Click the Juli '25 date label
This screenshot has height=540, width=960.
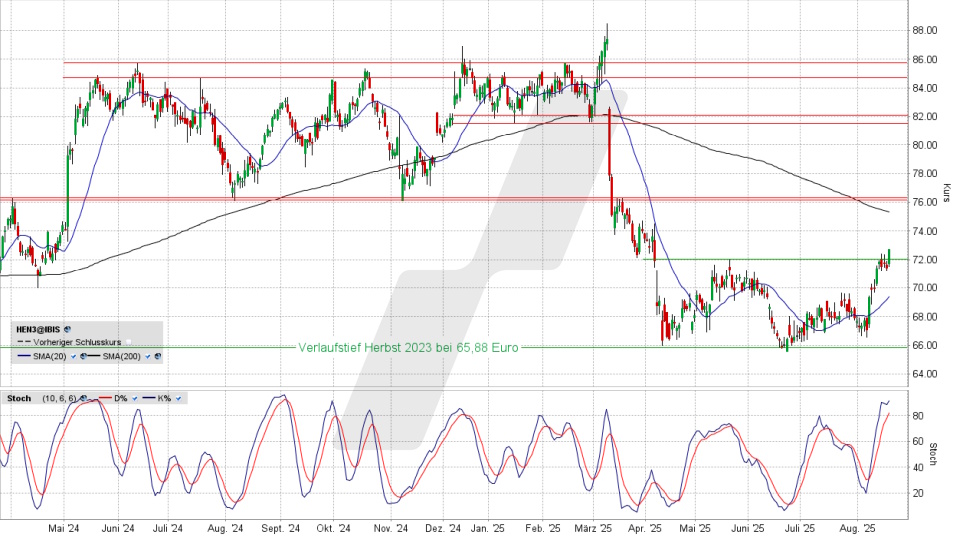800,528
